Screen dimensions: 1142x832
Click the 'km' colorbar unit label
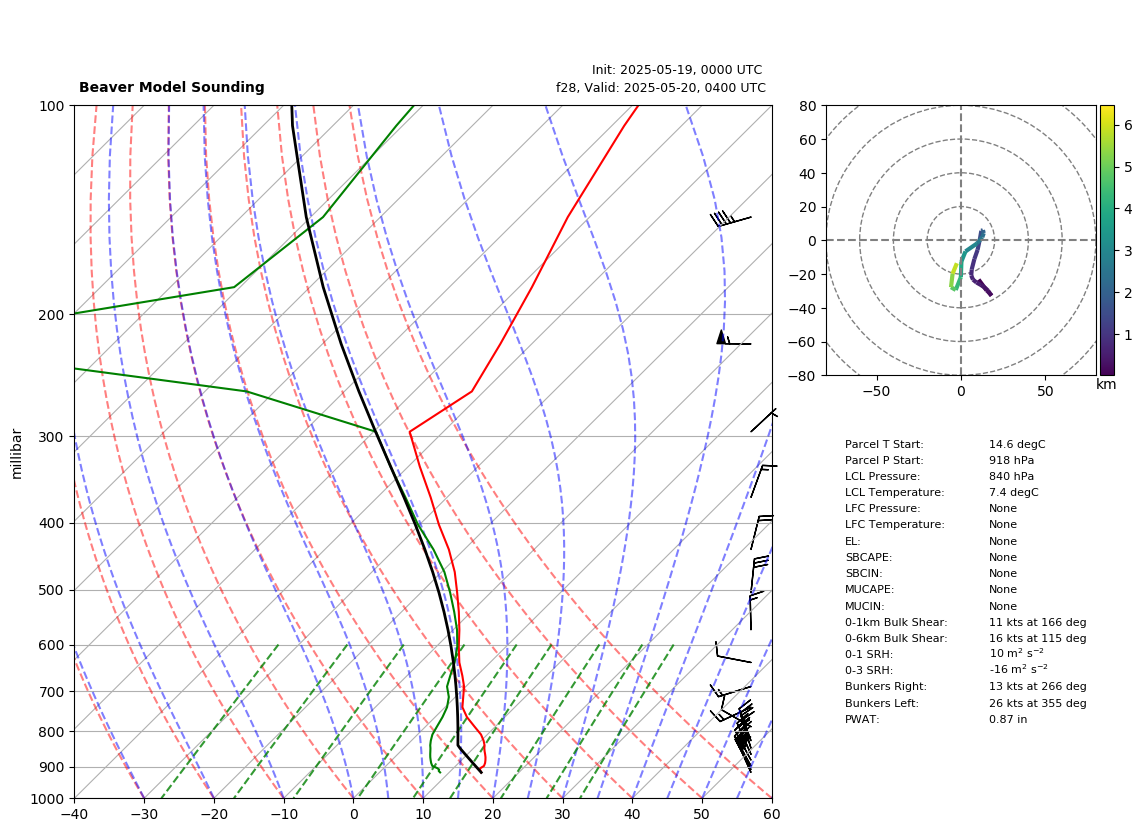click(1106, 384)
